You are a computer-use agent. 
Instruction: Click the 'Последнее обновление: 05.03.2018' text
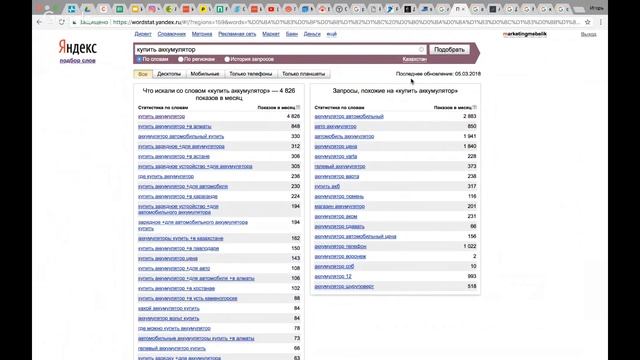click(438, 74)
